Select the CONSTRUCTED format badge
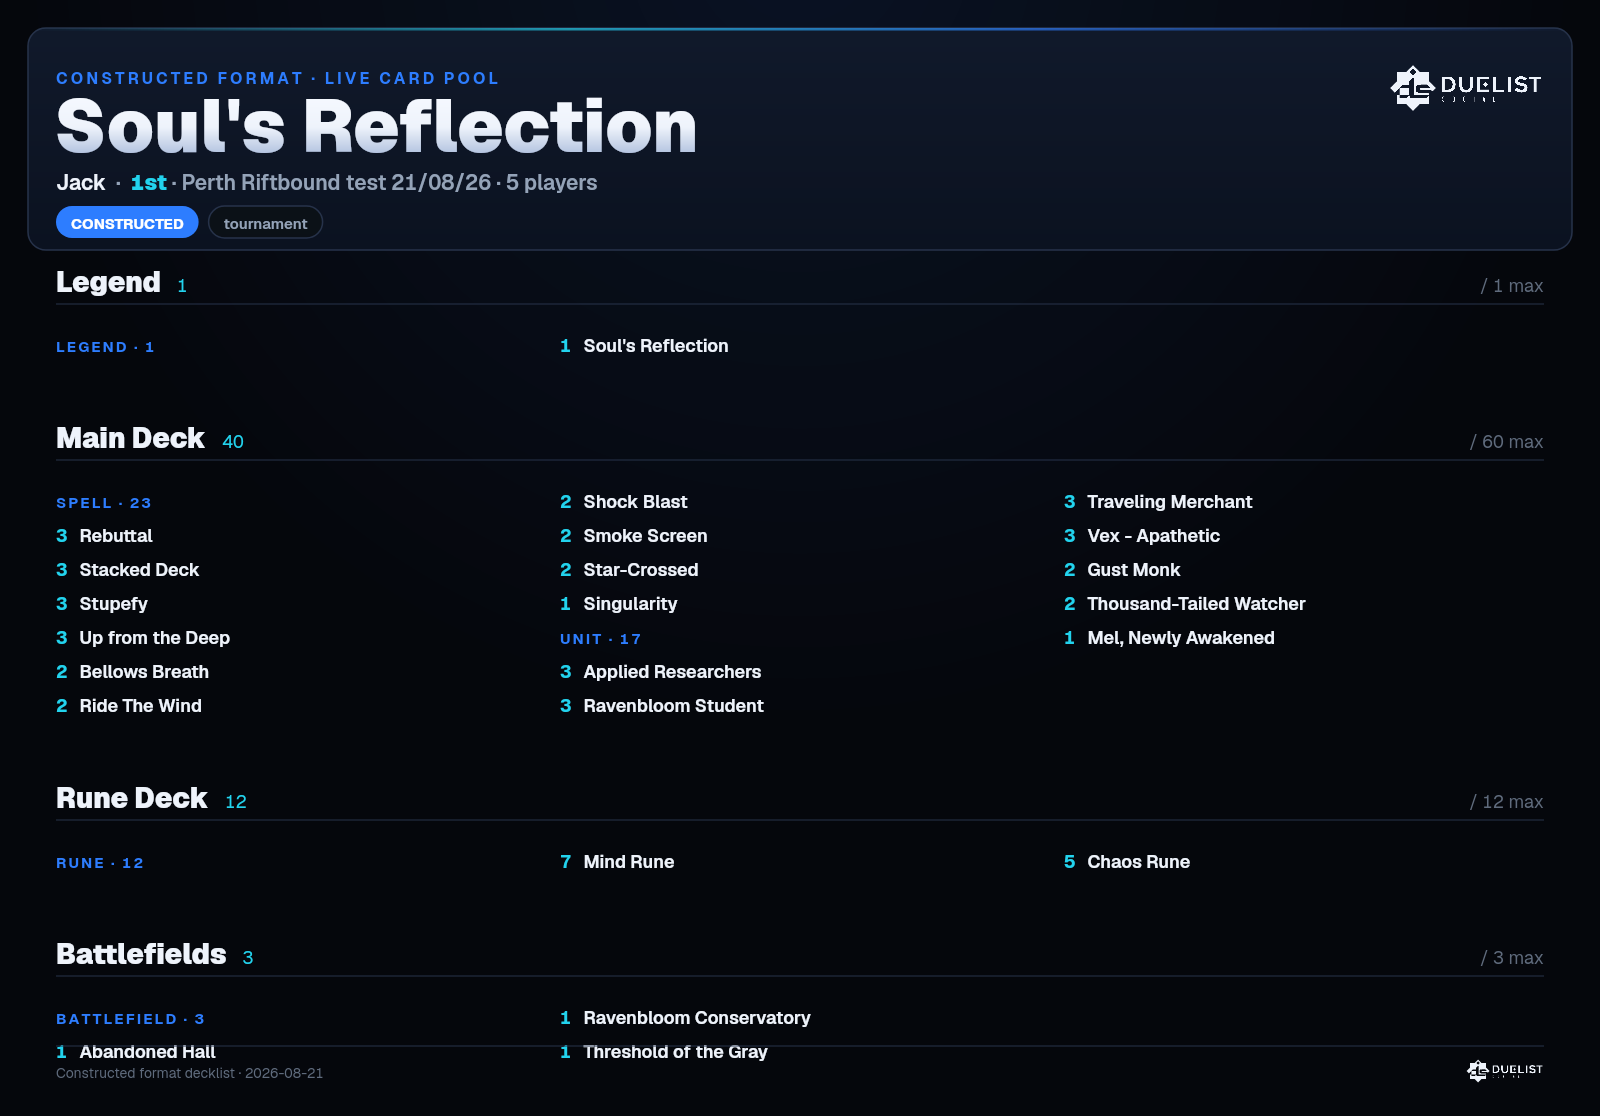 [x=127, y=223]
